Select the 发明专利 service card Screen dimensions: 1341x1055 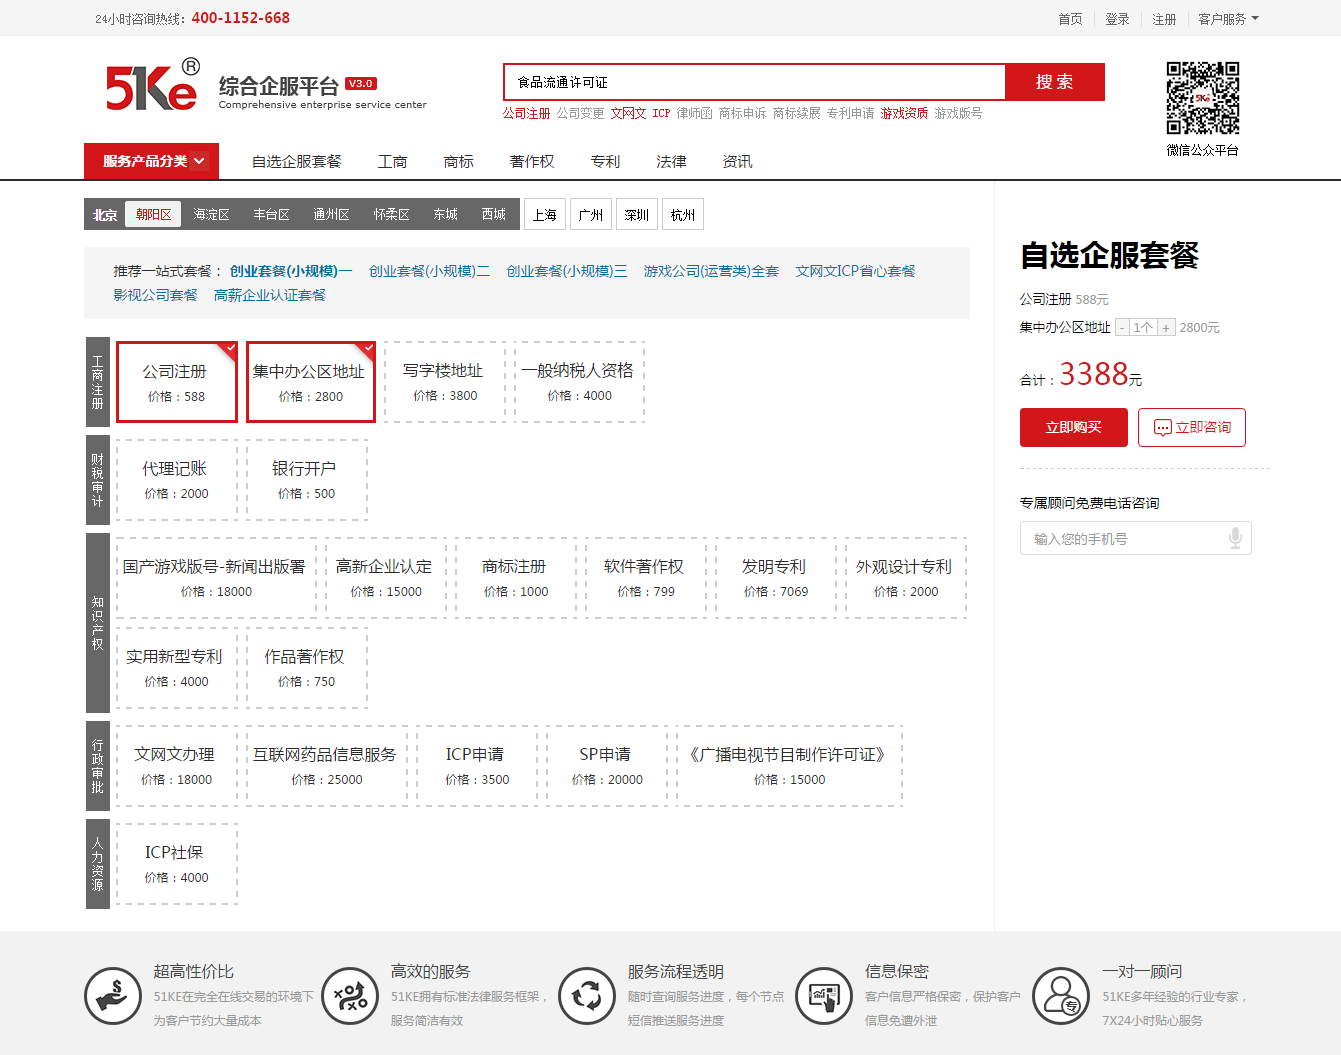click(x=776, y=578)
